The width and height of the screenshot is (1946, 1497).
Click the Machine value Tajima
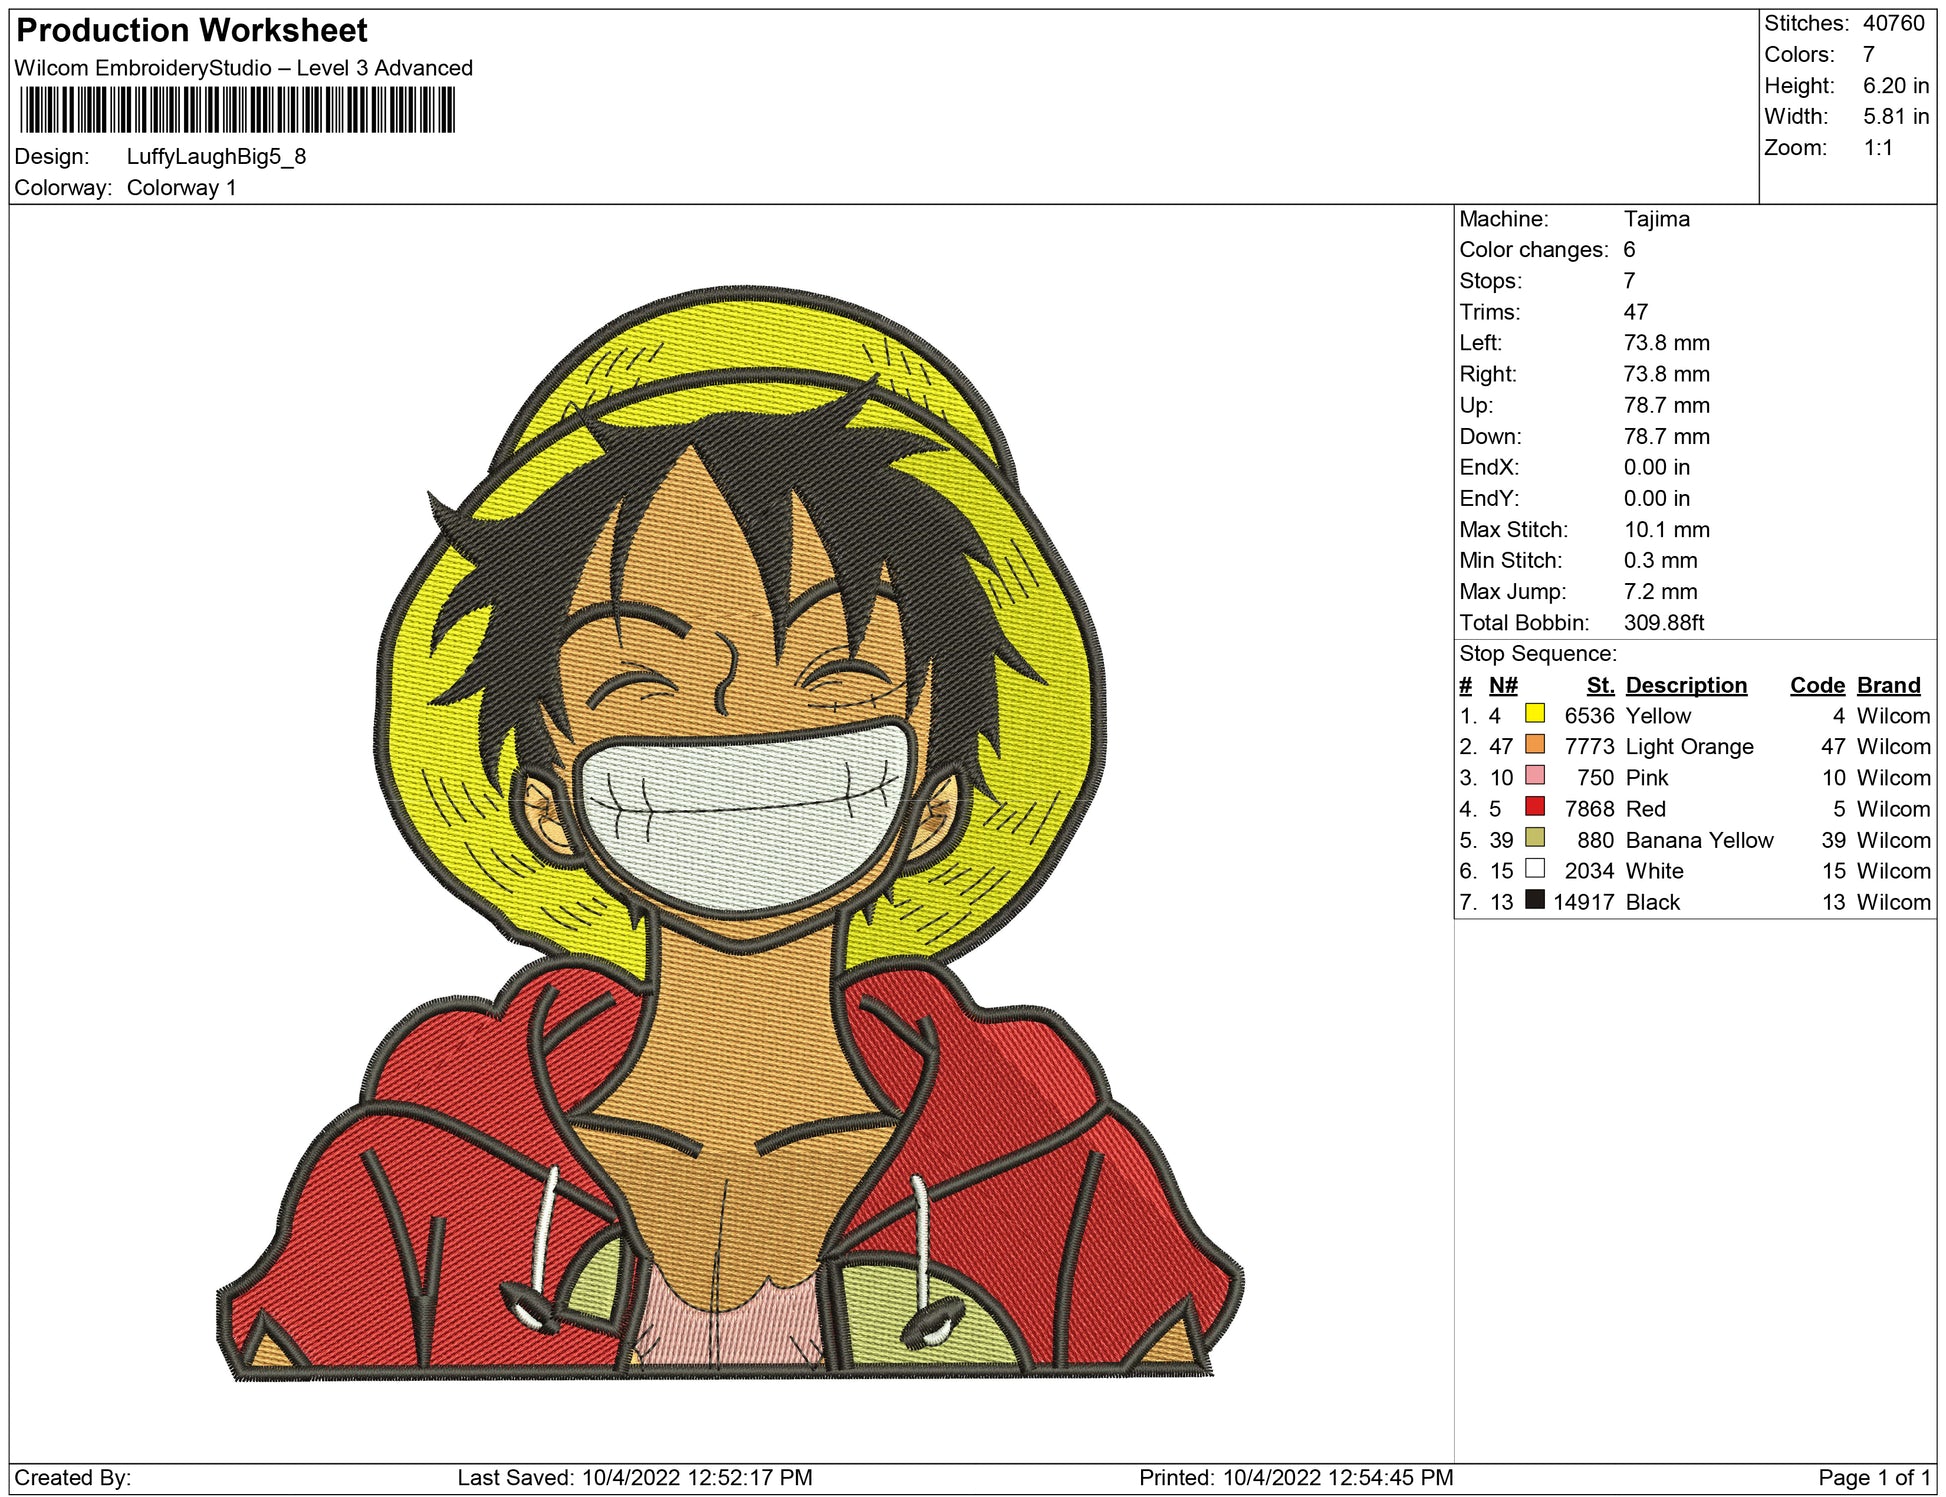[1656, 219]
